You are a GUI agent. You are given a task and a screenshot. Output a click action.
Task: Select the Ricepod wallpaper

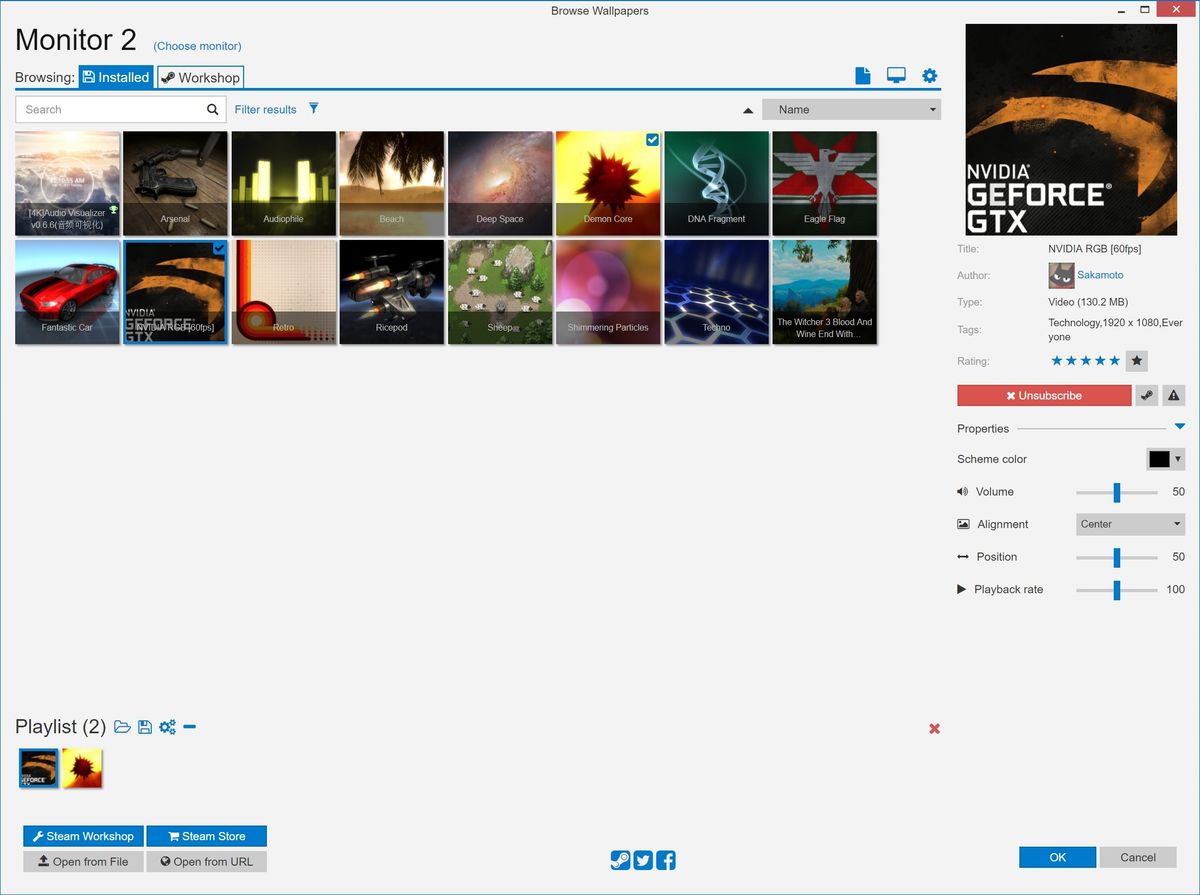(392, 292)
